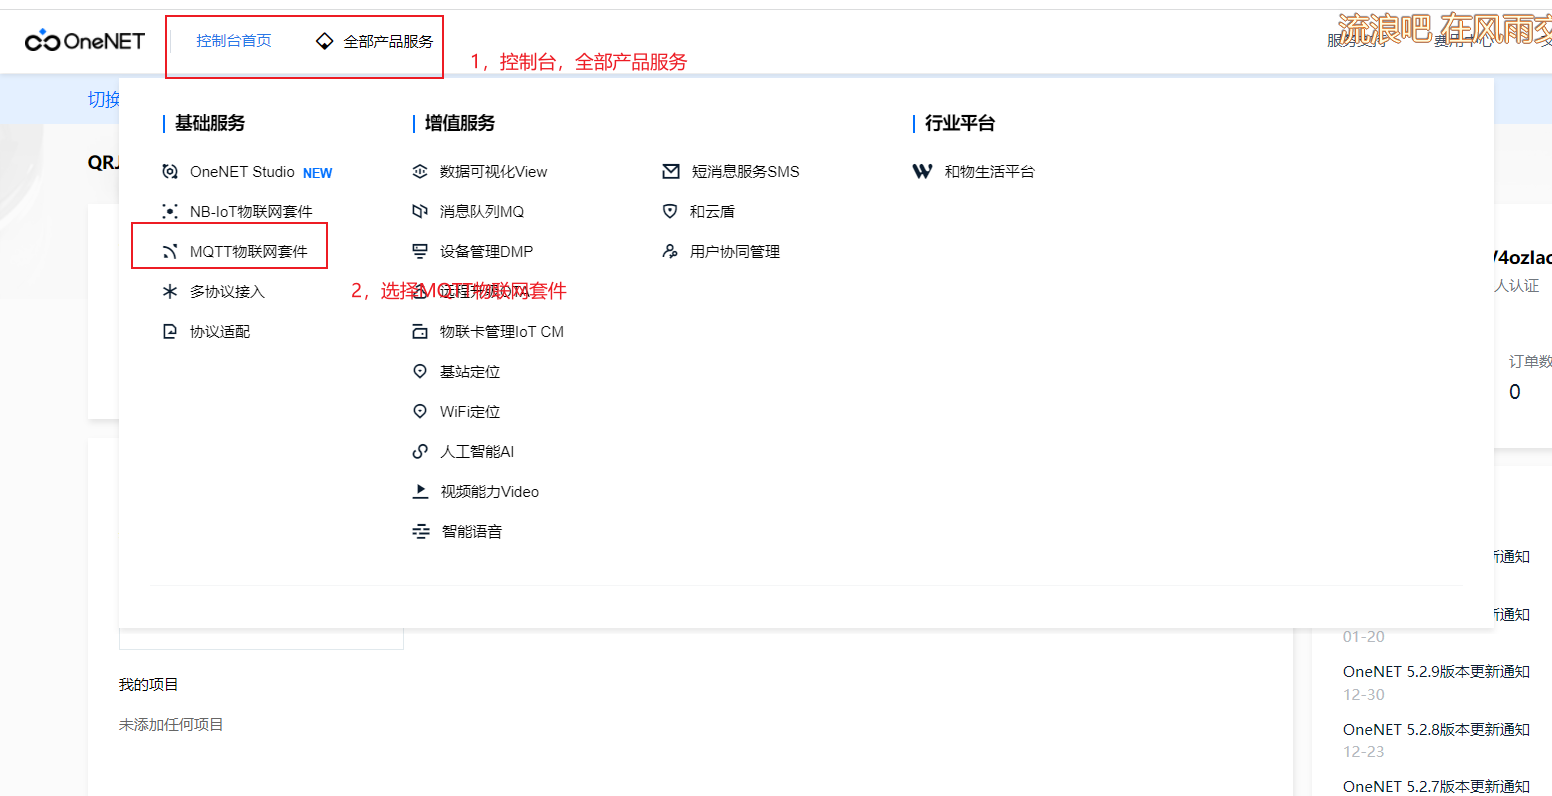Image resolution: width=1552 pixels, height=796 pixels.
Task: Go to 控制台首页 menu item
Action: [233, 41]
